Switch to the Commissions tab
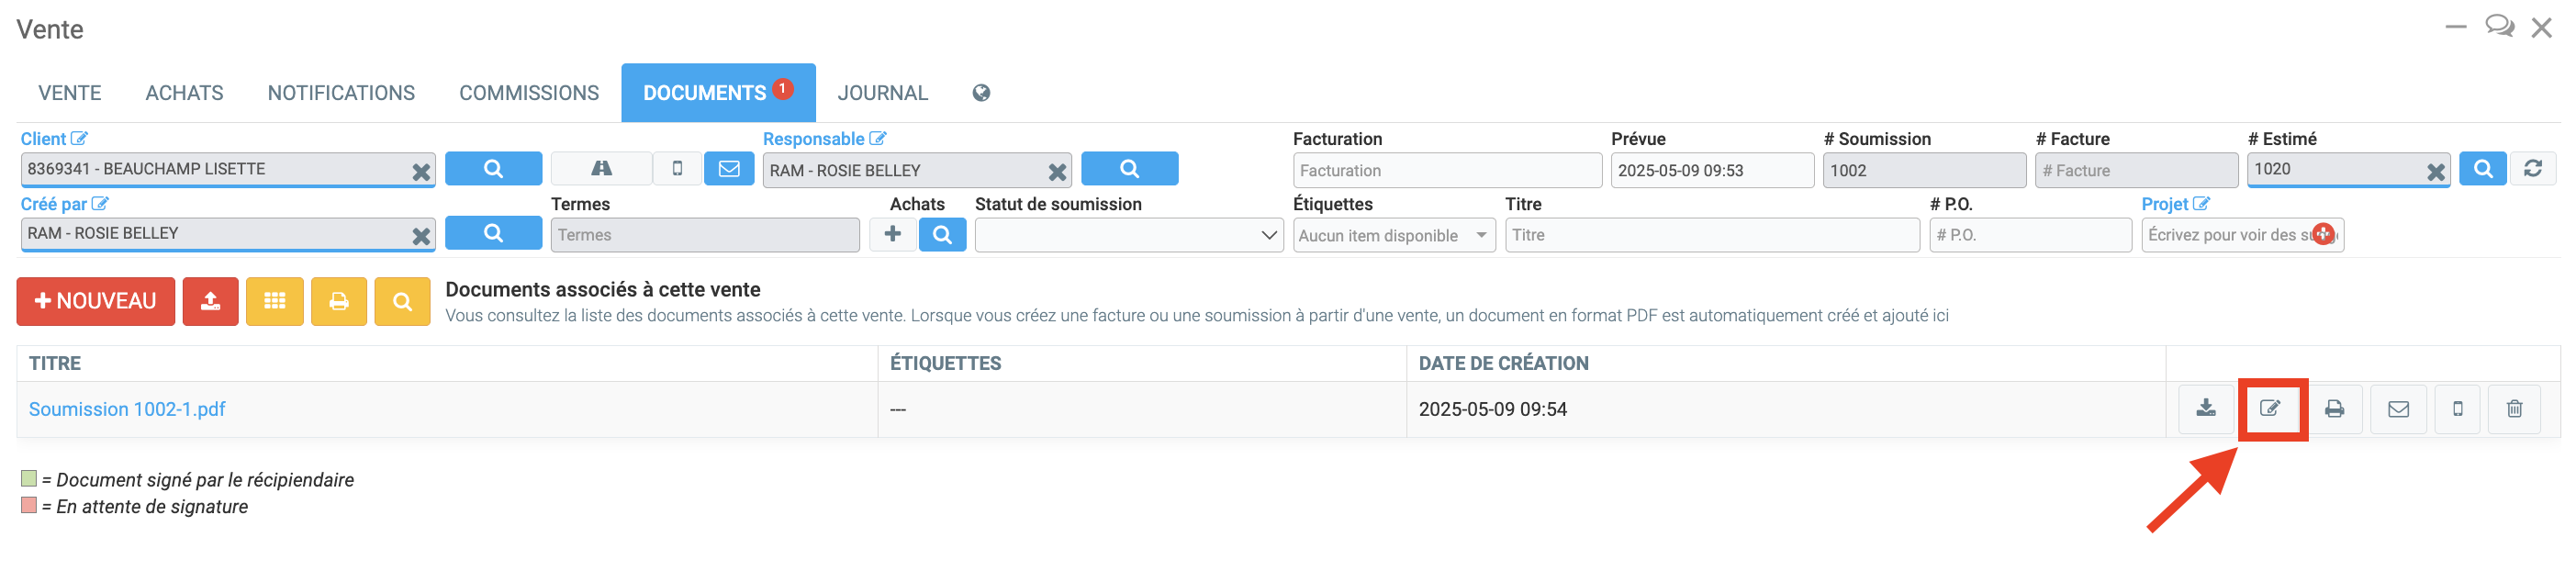 (528, 93)
